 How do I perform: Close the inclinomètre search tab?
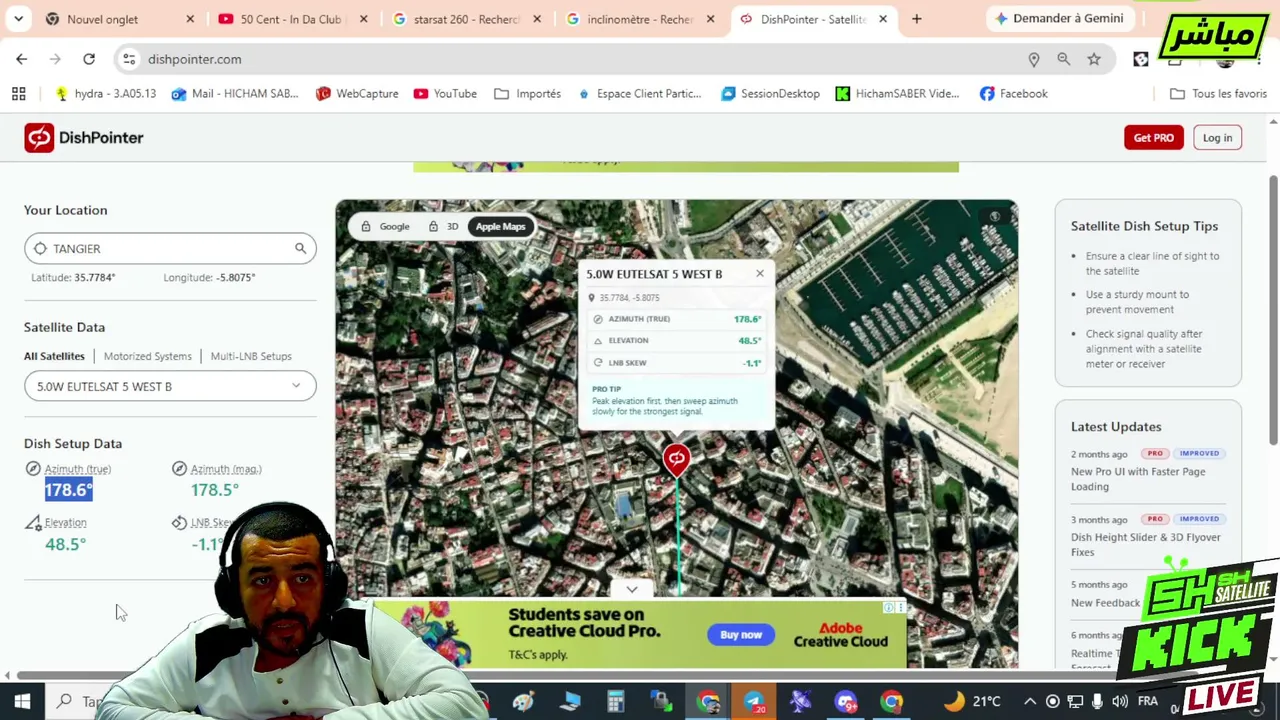(710, 19)
